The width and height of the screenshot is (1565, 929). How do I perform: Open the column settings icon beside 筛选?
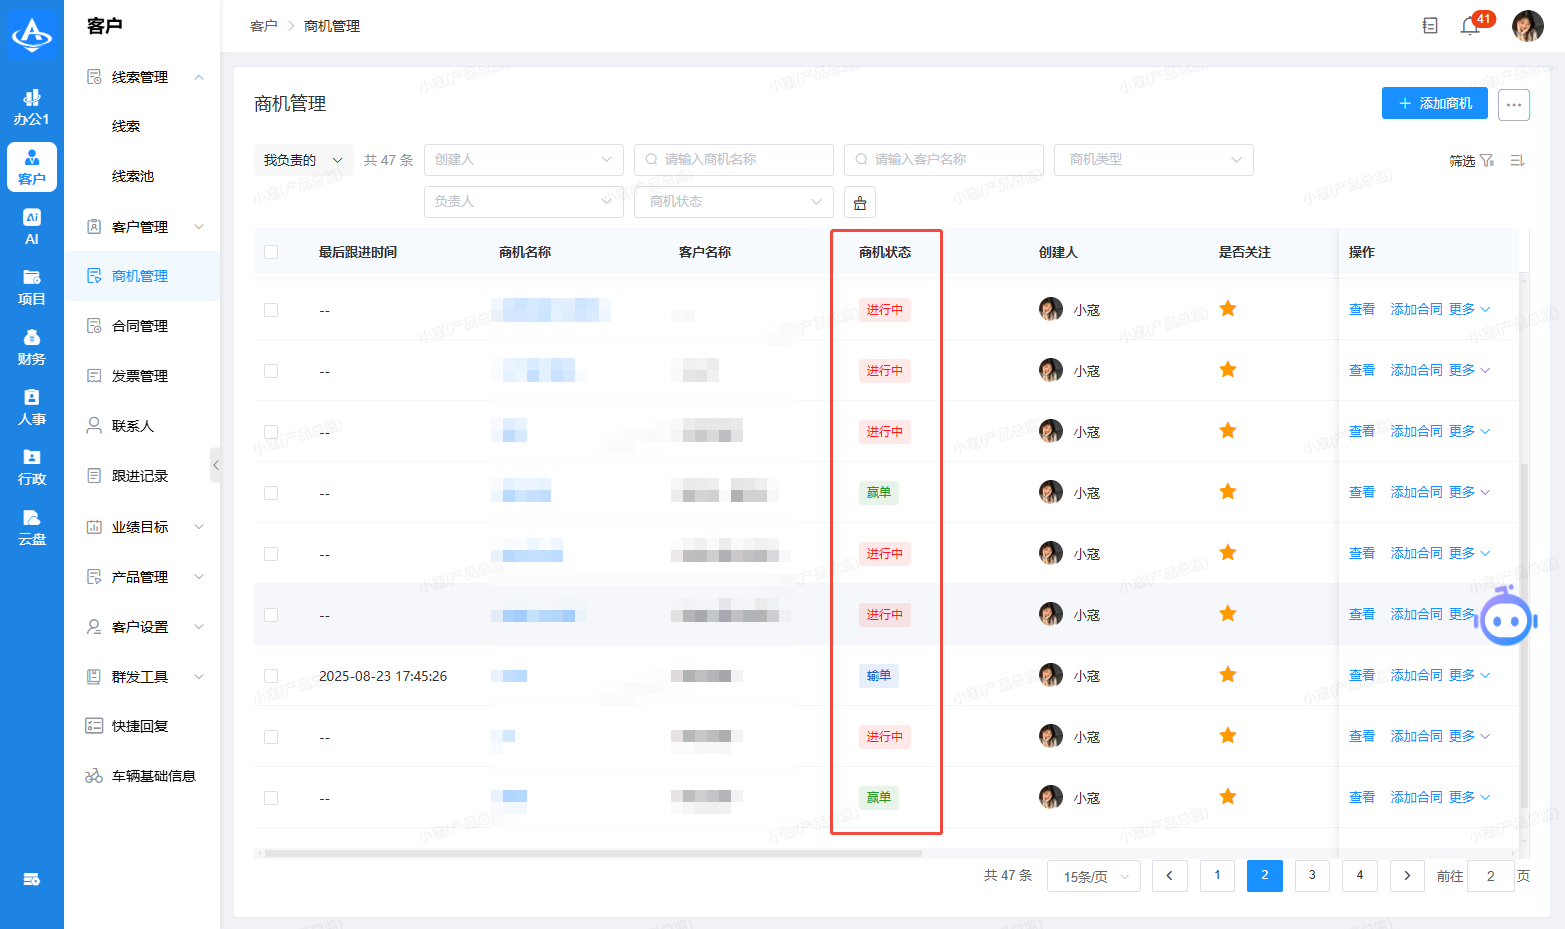(1517, 161)
